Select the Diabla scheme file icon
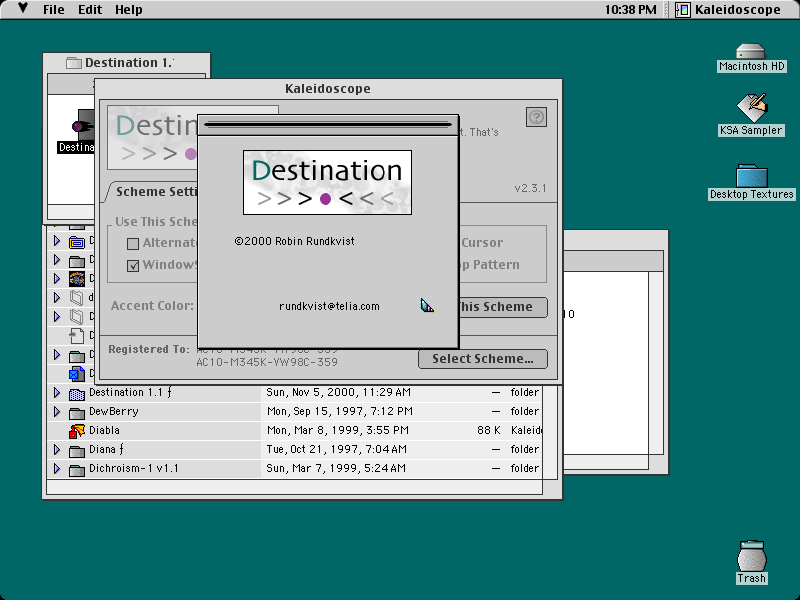 click(77, 431)
